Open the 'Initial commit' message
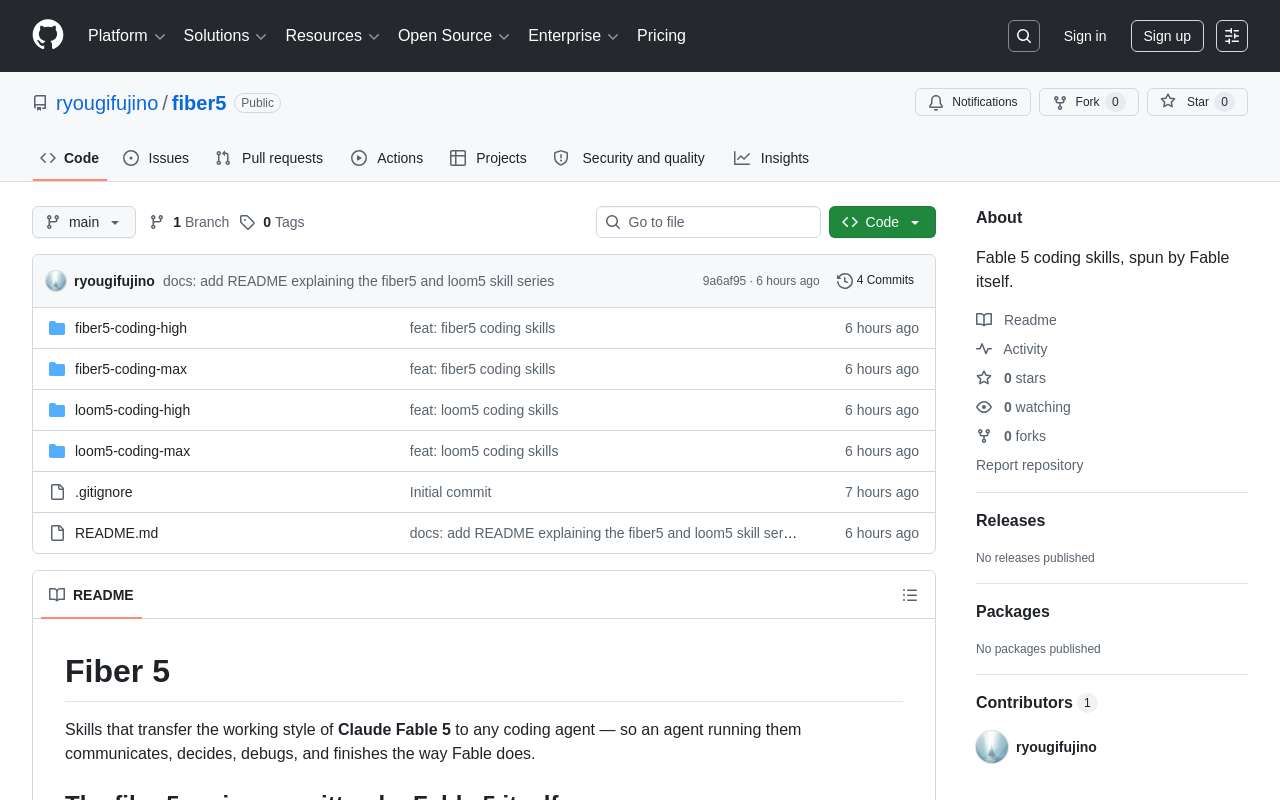This screenshot has height=800, width=1280. click(x=450, y=492)
